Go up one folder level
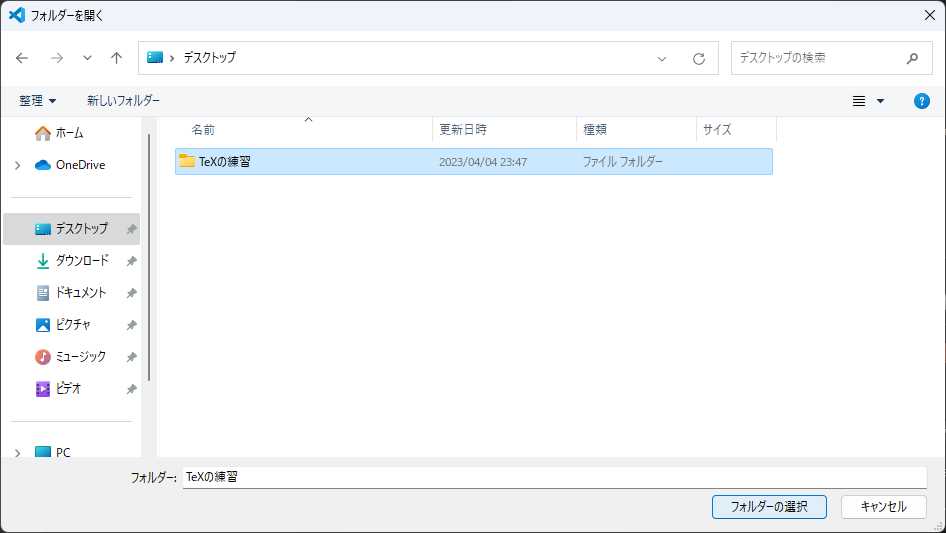 pos(116,58)
